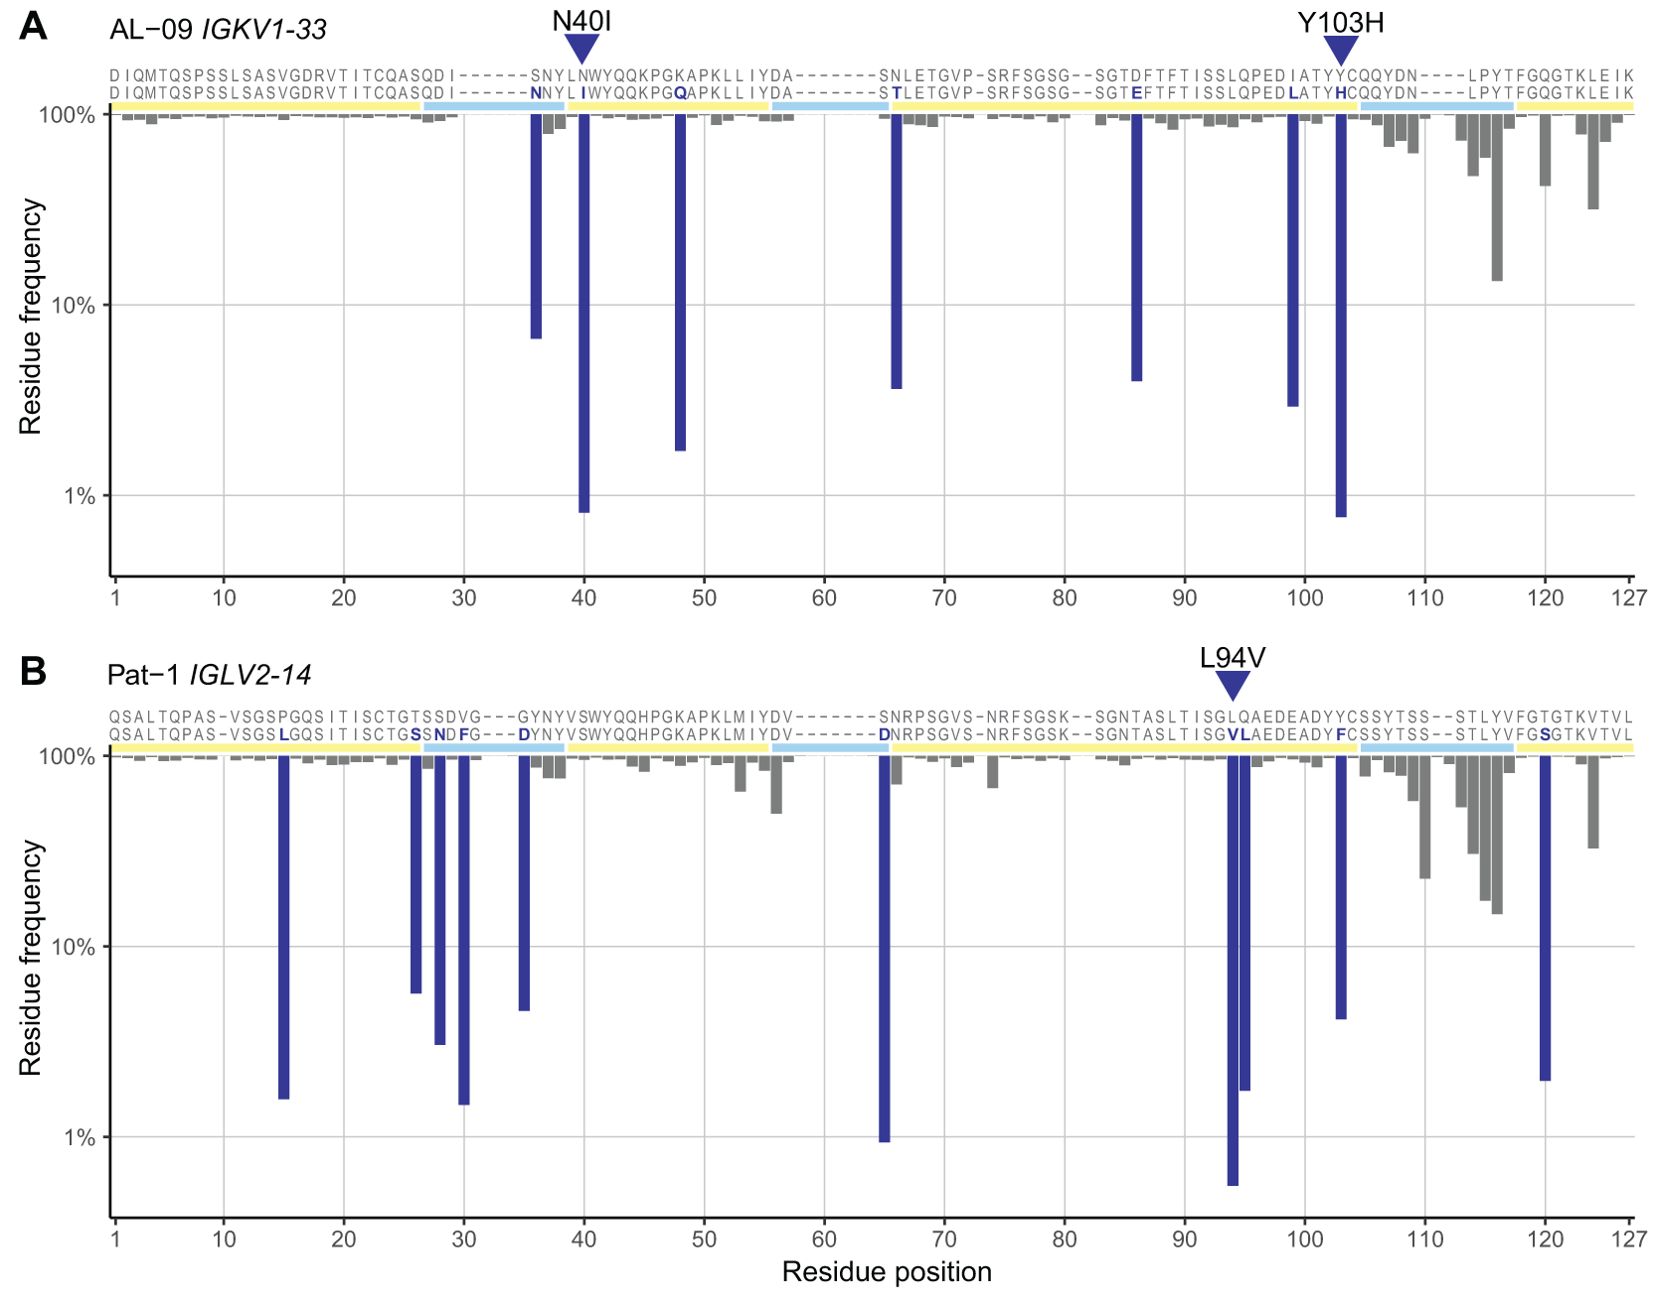The image size is (1654, 1305).
Task: Click x-axis tick 127 in panel A
Action: pyautogui.click(x=1629, y=598)
